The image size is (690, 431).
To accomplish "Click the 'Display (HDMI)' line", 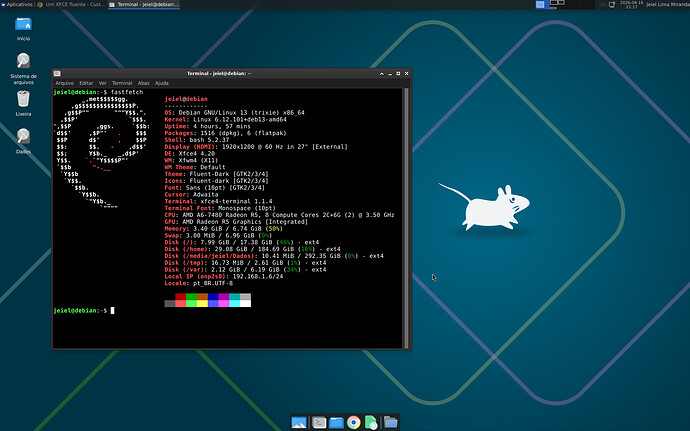I will click(256, 147).
